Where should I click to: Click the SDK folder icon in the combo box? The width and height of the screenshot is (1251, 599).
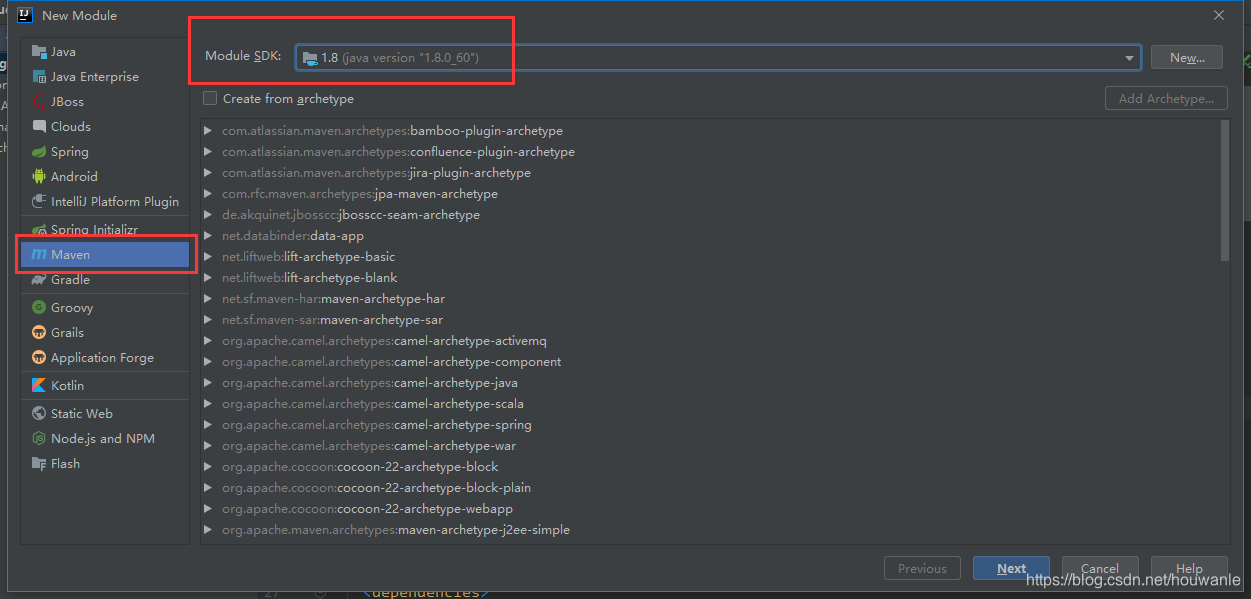pyautogui.click(x=310, y=58)
